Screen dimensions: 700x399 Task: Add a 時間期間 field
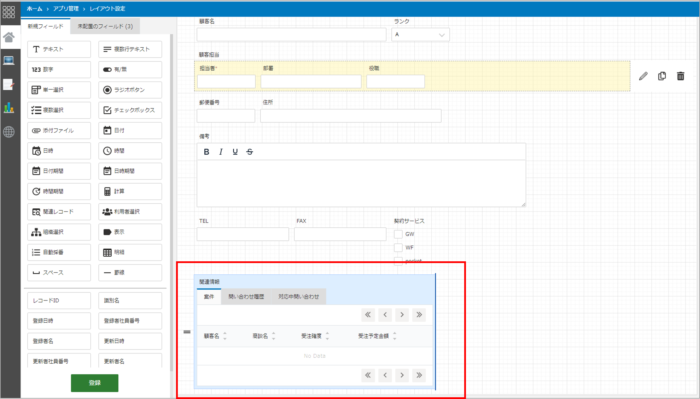click(59, 191)
